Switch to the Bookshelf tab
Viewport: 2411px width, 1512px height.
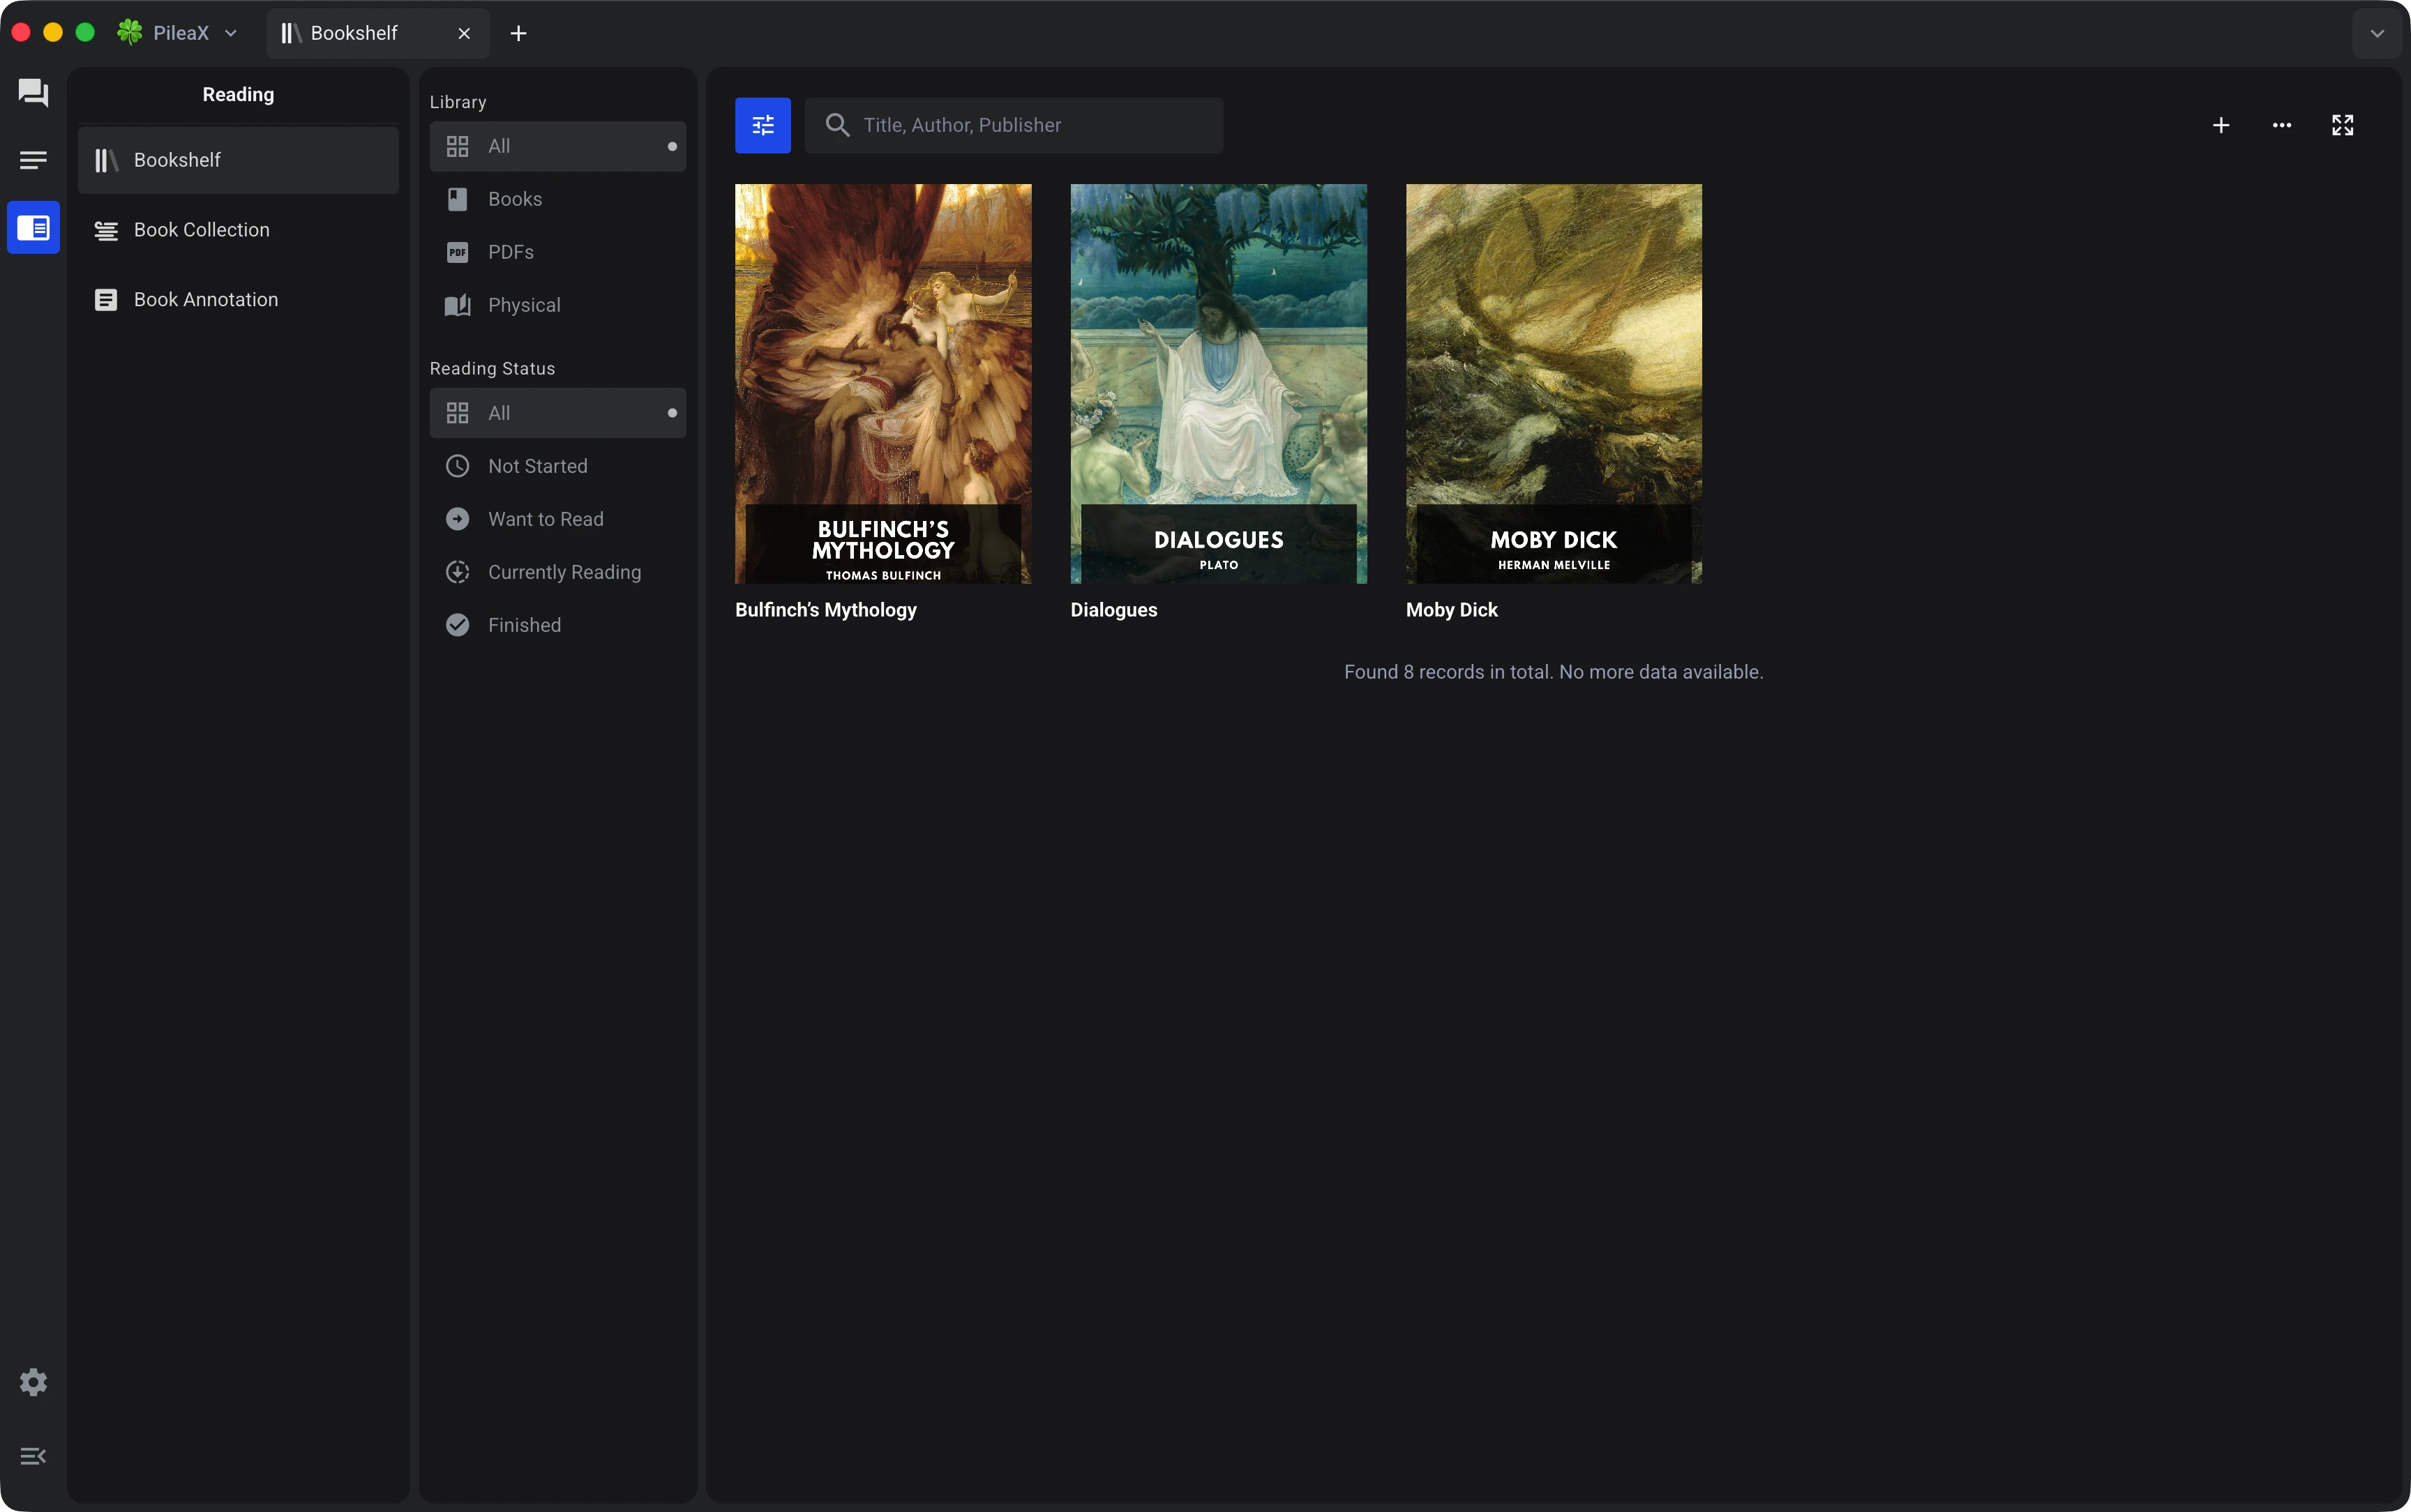[x=378, y=33]
